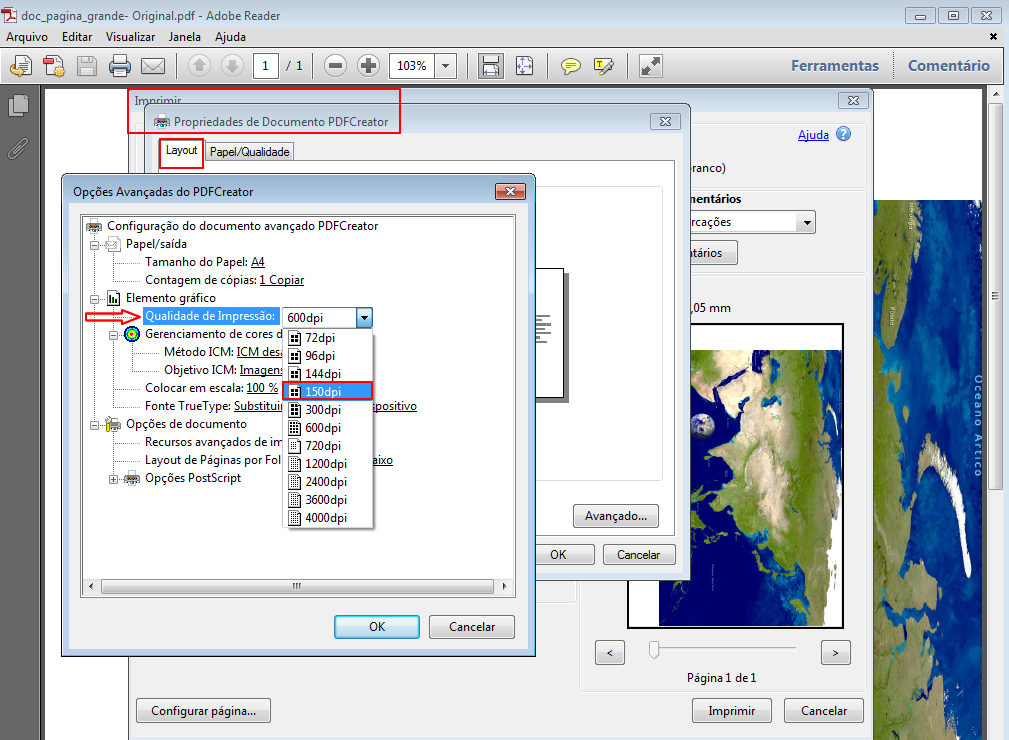
Task: Collapse the Papel/saída tree node
Action: [x=95, y=244]
